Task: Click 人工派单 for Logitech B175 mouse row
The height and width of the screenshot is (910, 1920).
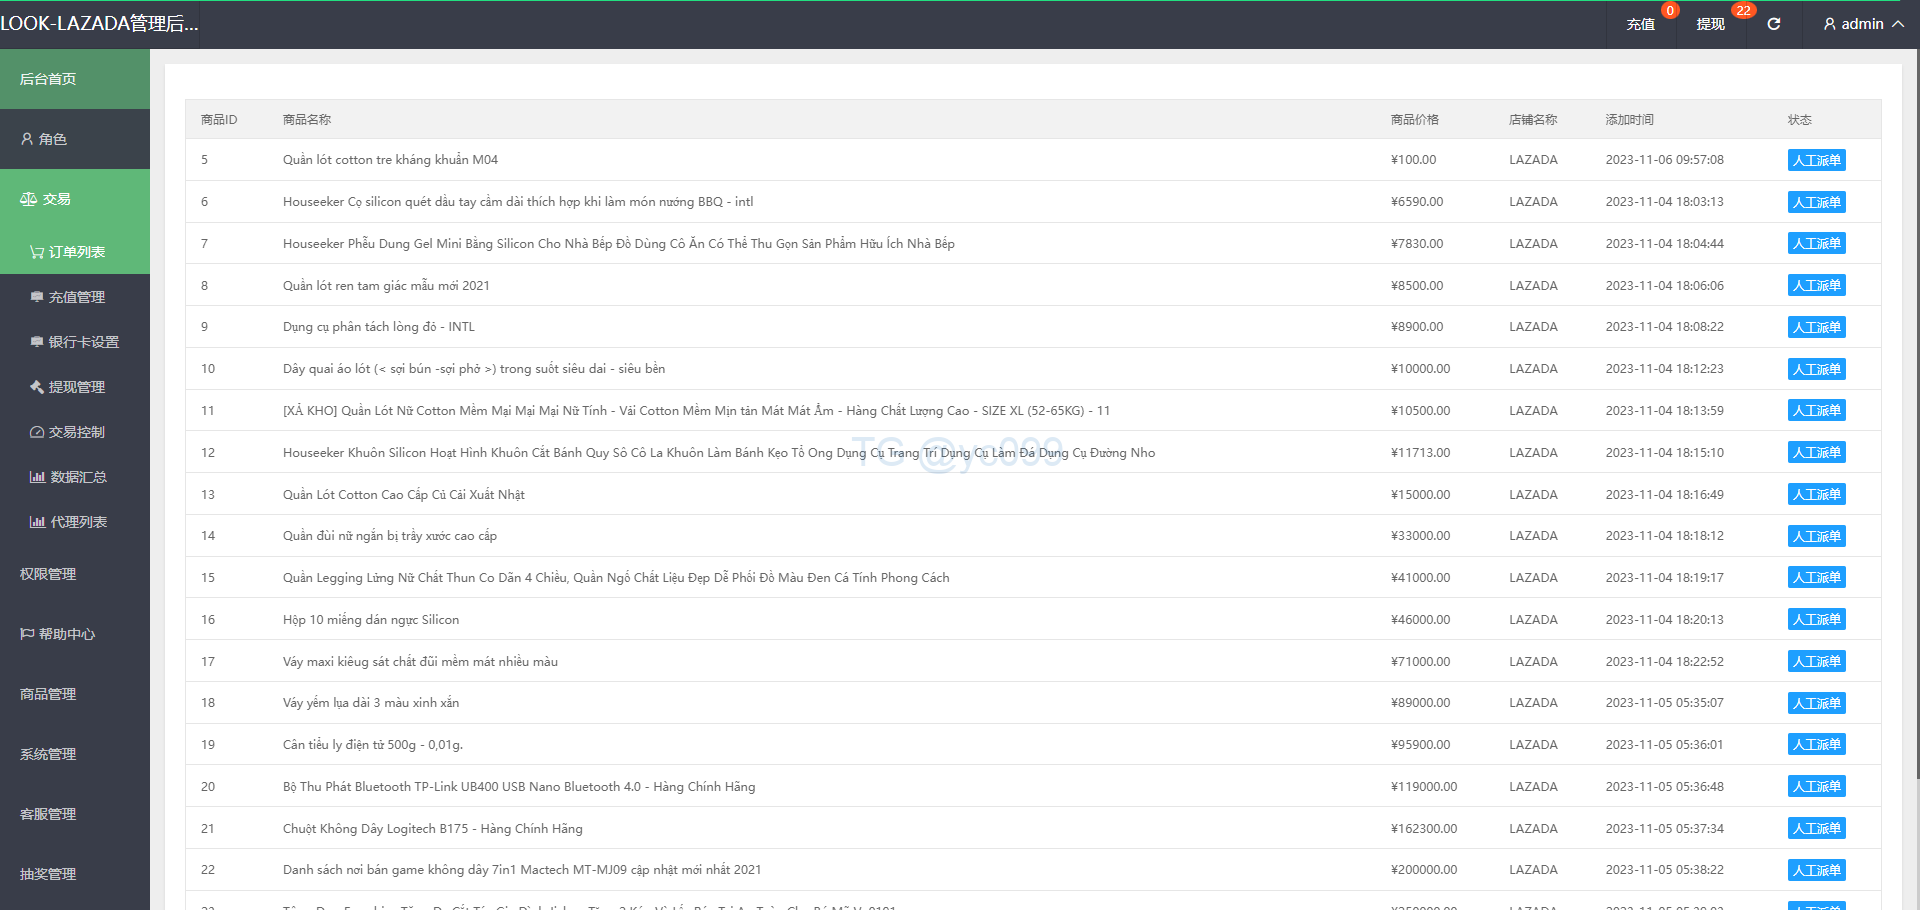Action: point(1816,829)
